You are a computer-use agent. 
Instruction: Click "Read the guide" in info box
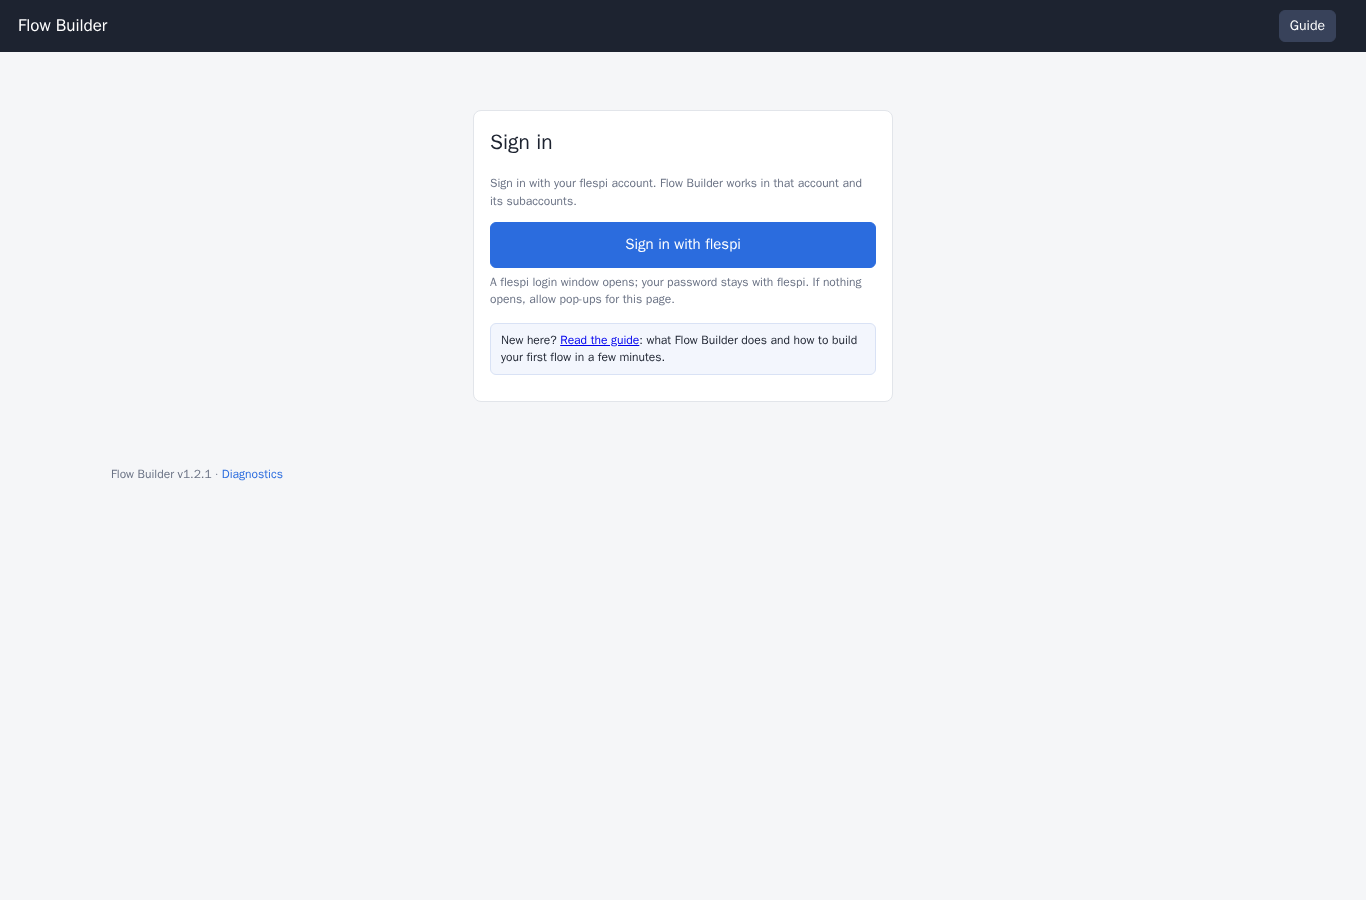coord(599,340)
